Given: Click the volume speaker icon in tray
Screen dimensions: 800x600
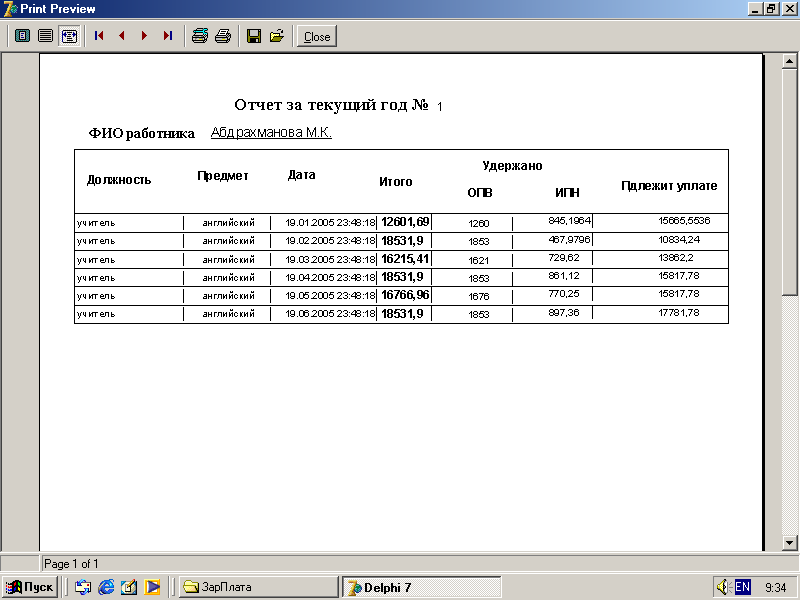Looking at the screenshot, I should tap(723, 587).
